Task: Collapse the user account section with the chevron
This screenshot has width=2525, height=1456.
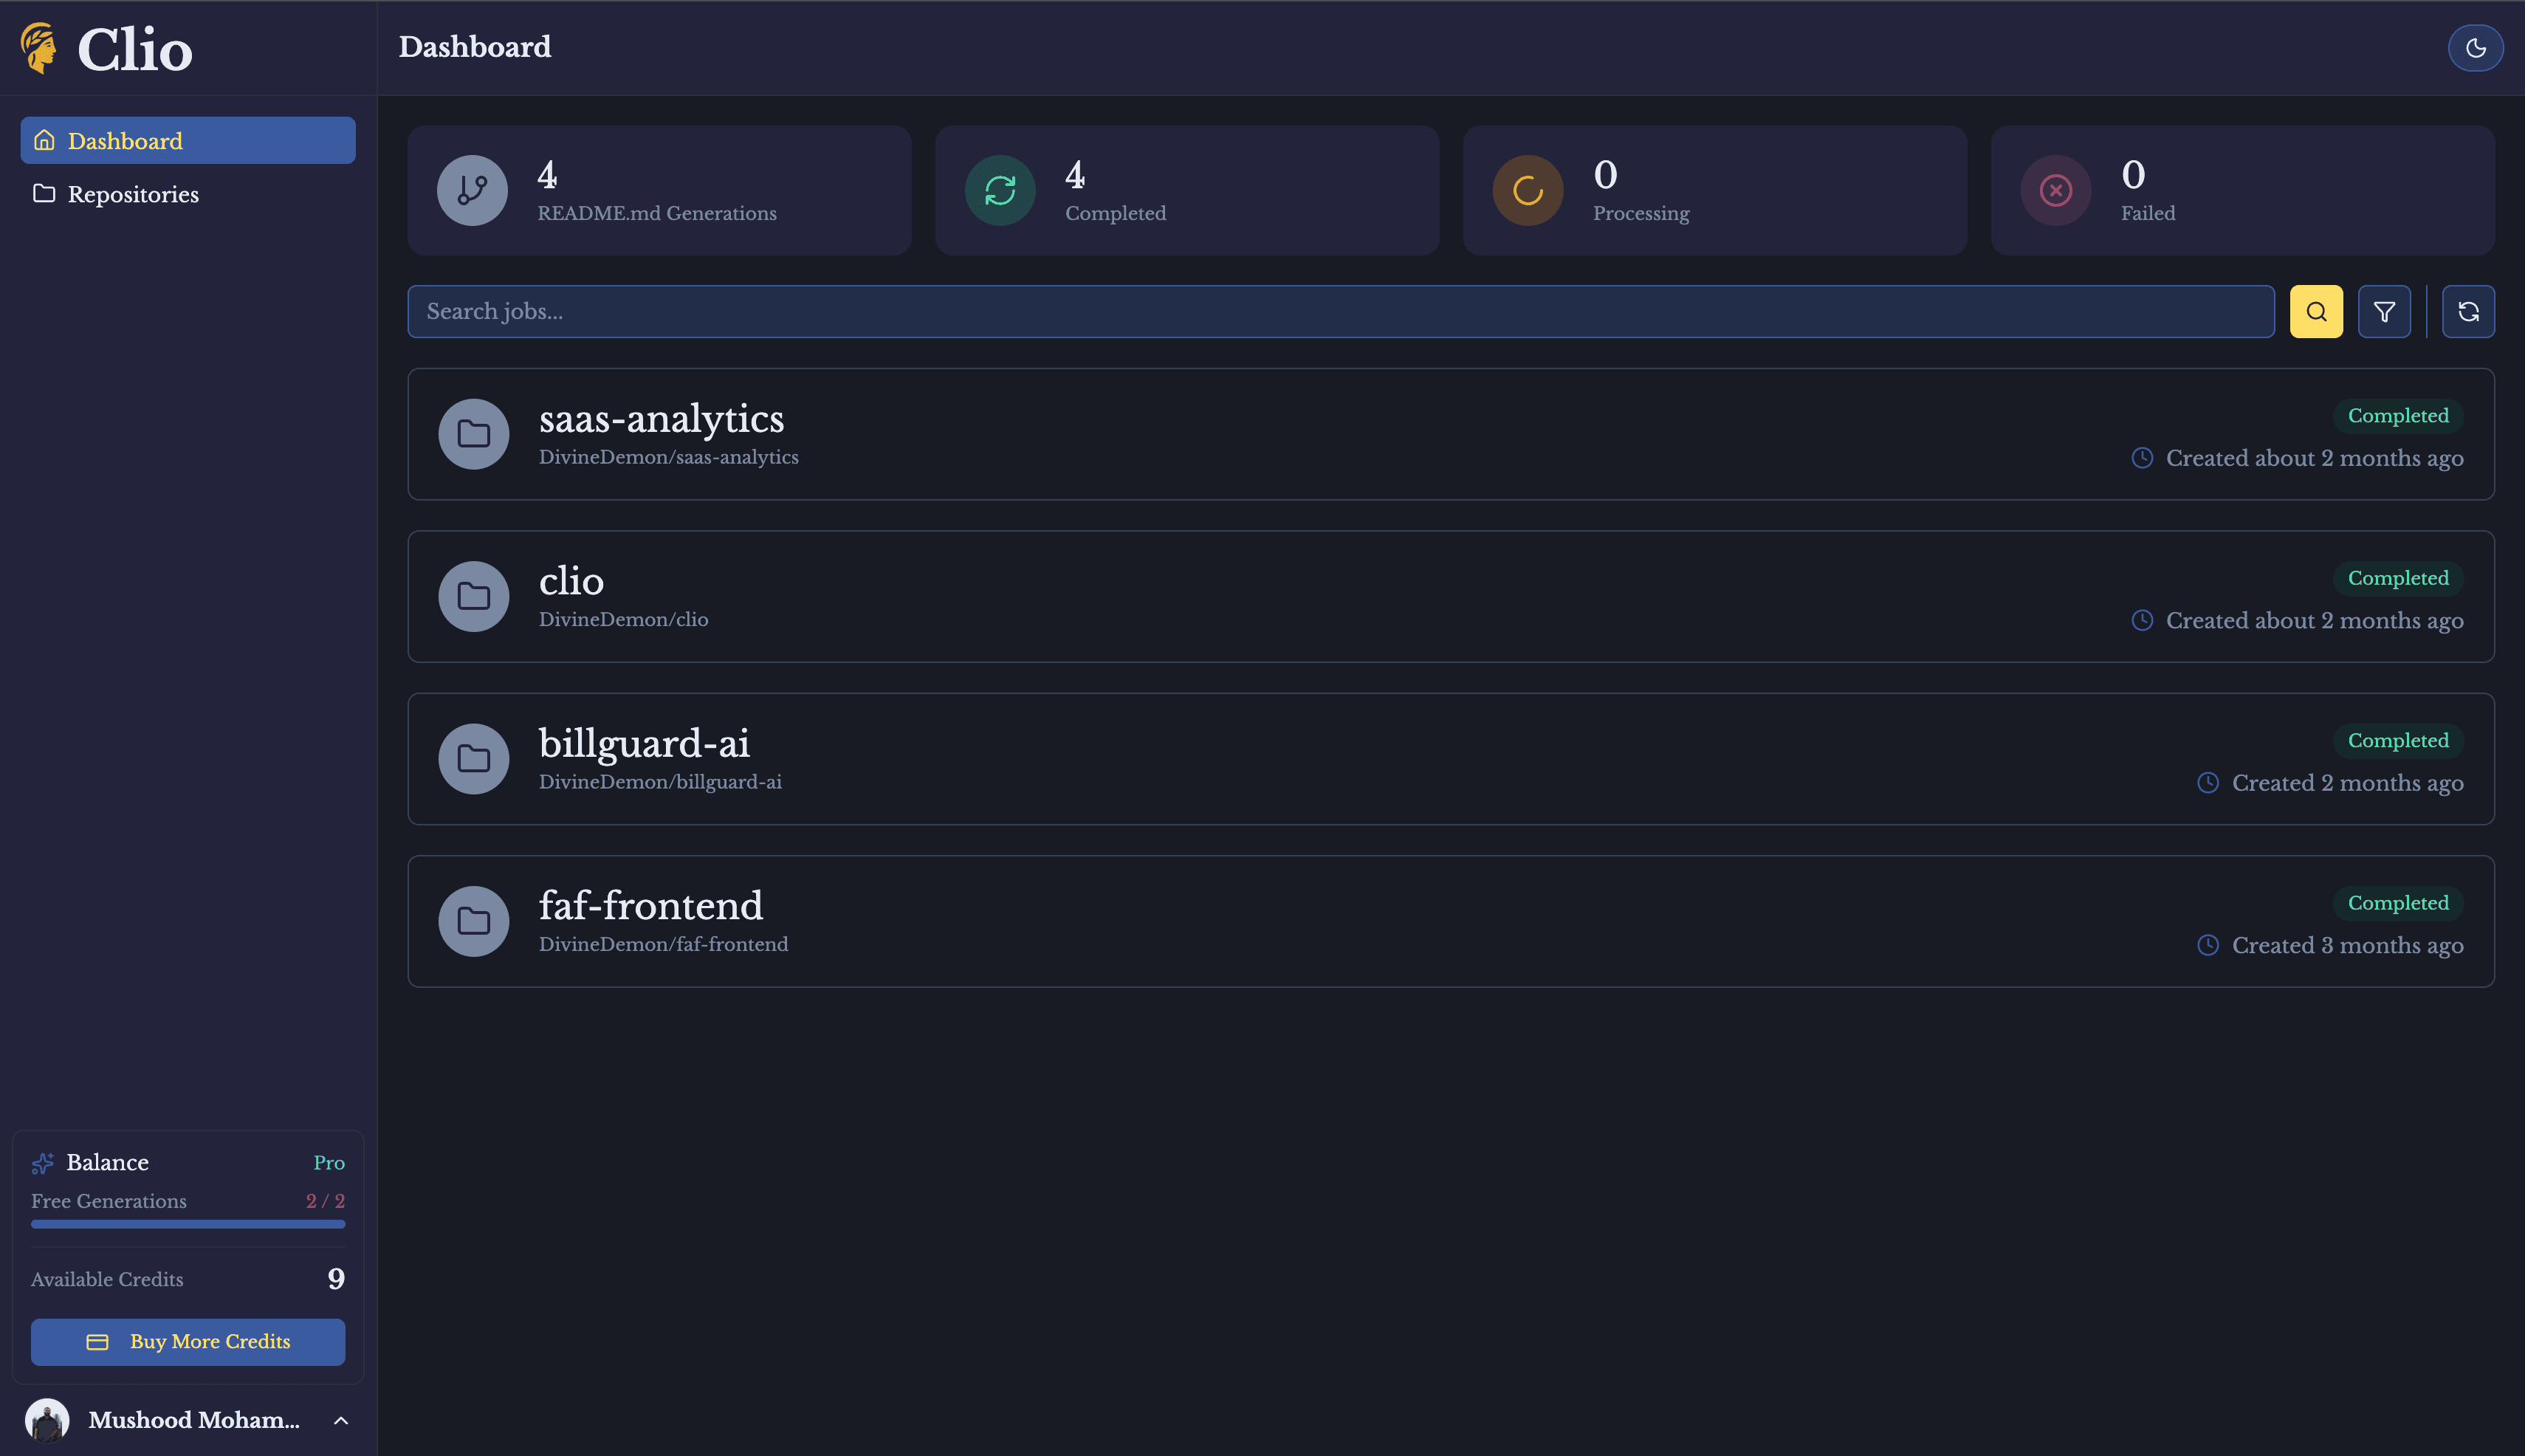Action: 339,1420
